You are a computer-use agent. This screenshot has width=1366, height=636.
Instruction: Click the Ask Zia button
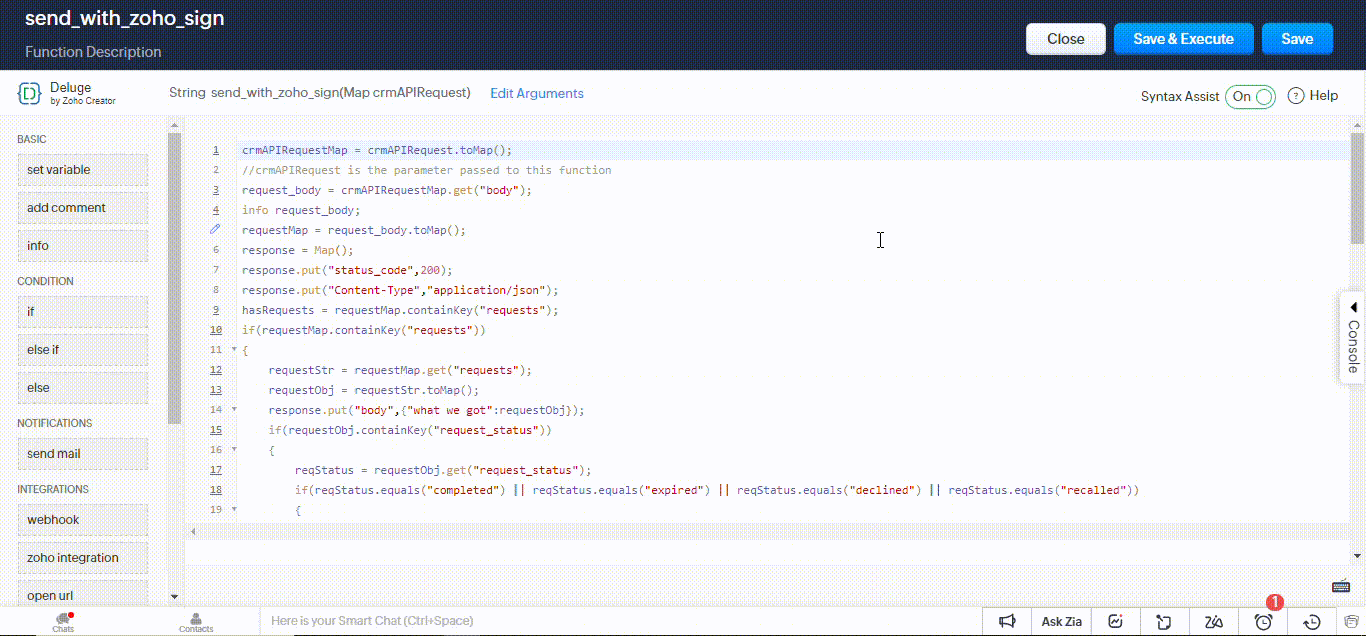1061,621
